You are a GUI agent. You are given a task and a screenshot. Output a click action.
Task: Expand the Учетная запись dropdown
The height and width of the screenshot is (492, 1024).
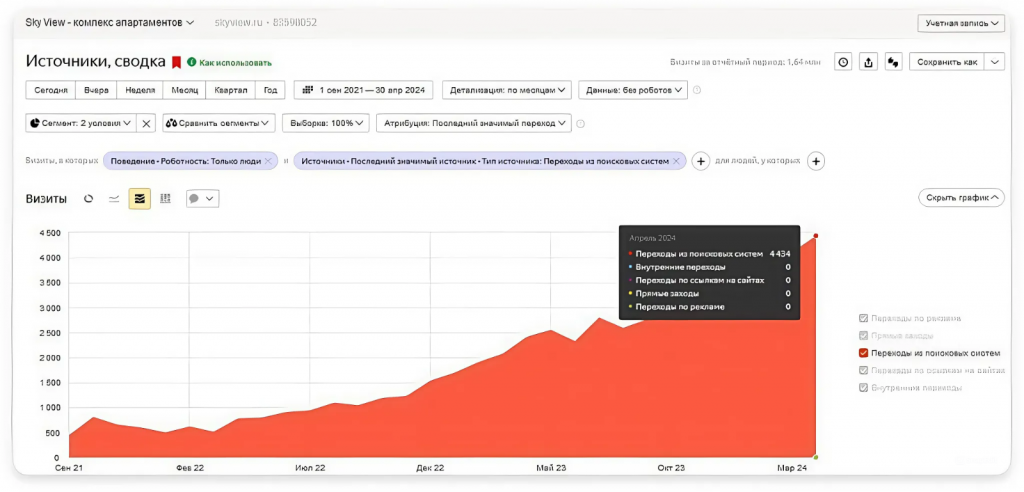[961, 24]
